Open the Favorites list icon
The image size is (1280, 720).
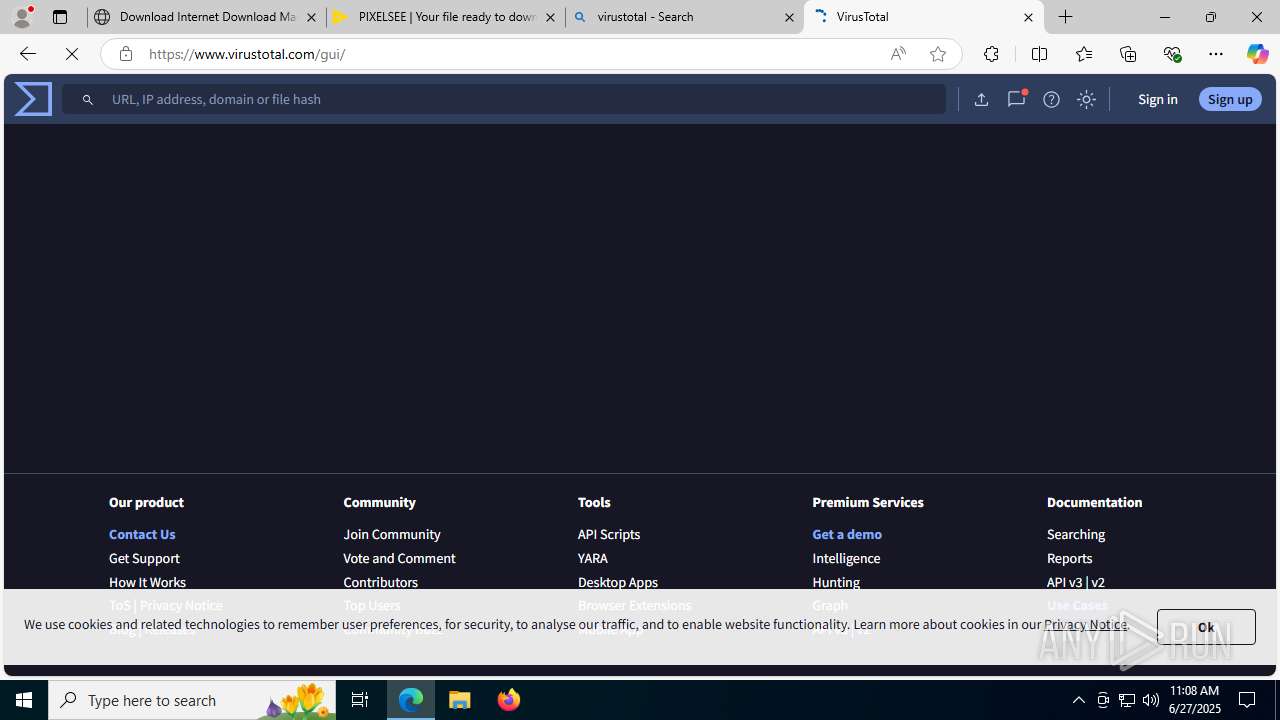(1083, 54)
